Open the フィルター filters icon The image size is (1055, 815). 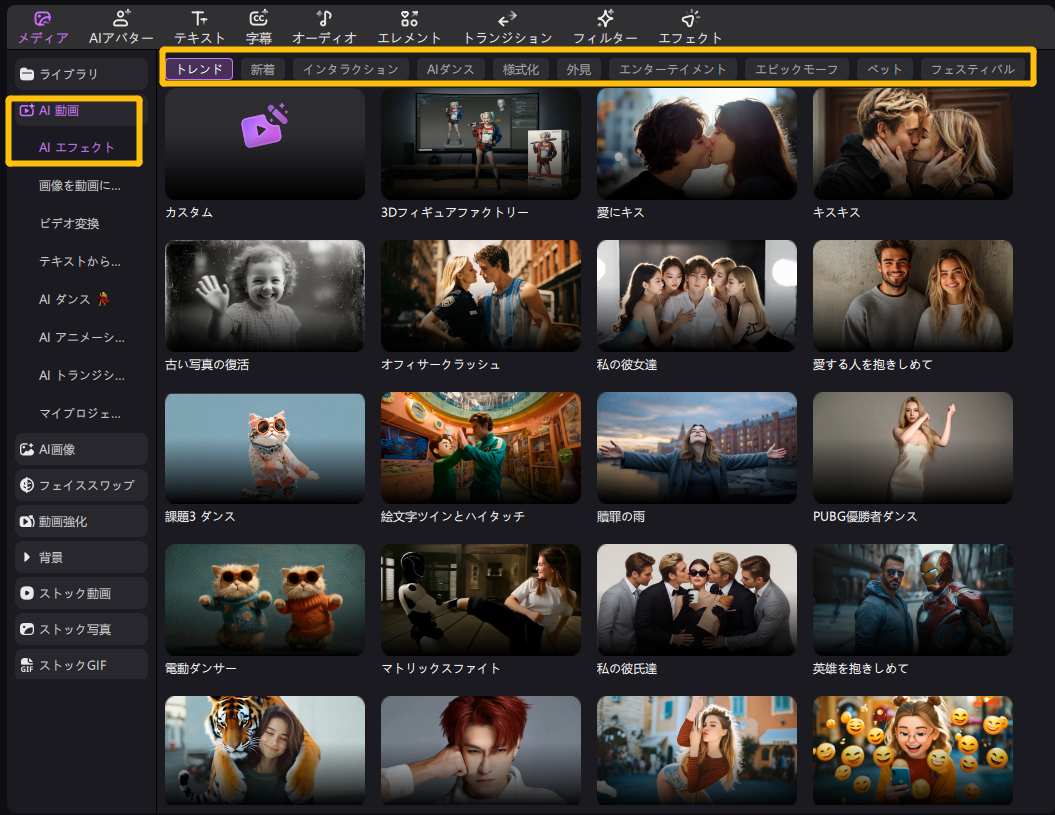point(605,19)
